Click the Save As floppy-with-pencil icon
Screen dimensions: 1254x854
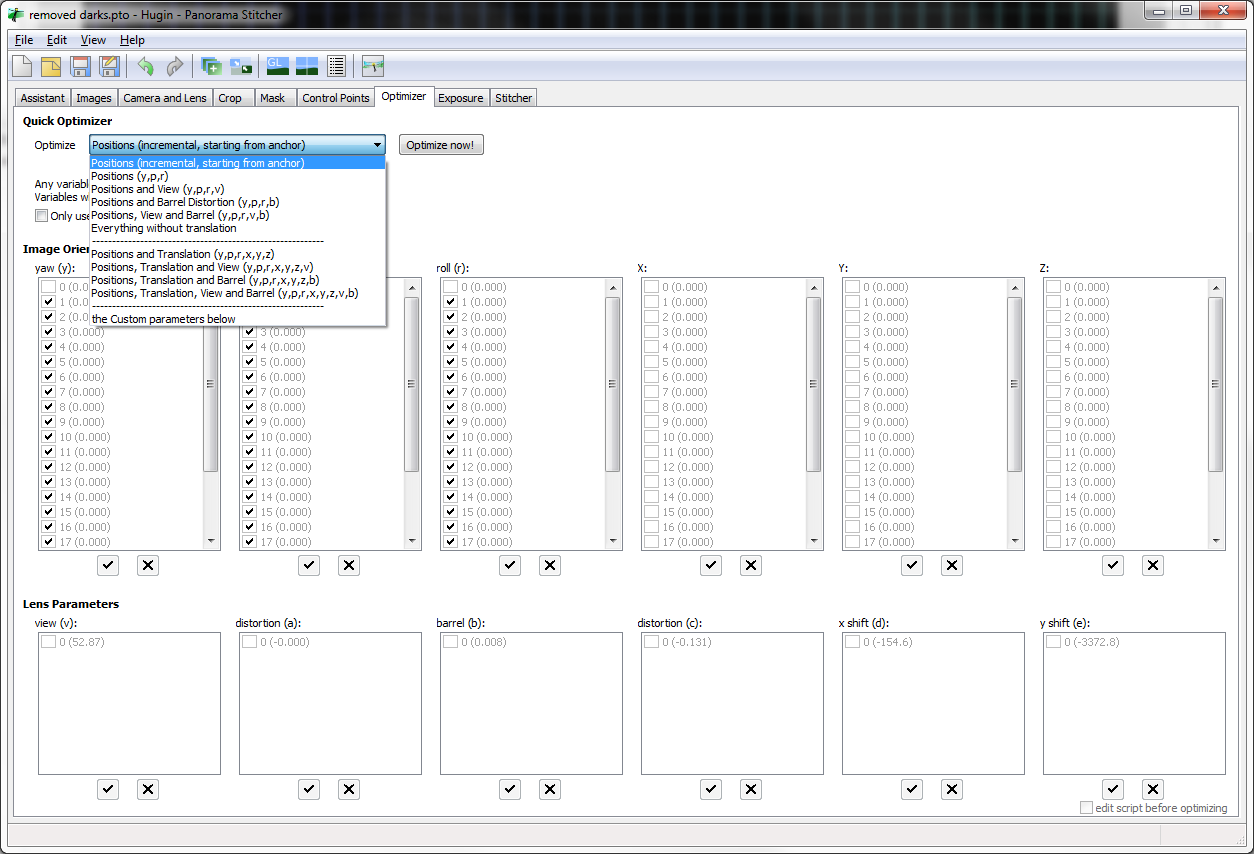109,67
